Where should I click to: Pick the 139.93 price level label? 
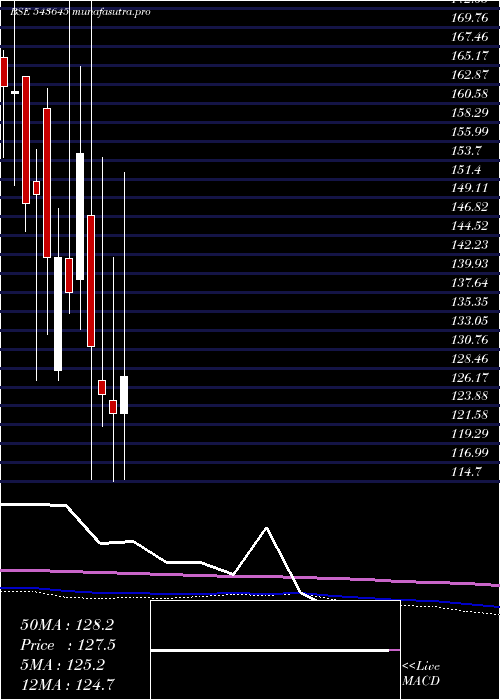[x=470, y=264]
